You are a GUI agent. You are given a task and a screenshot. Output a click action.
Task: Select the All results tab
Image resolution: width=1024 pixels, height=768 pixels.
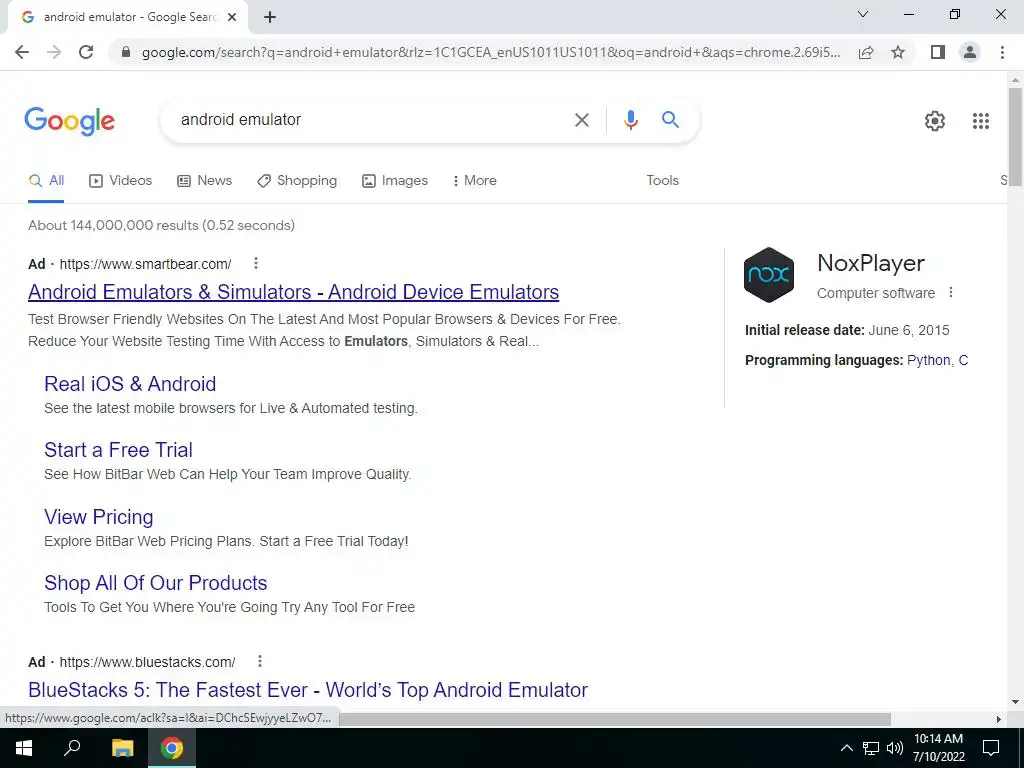coord(46,181)
